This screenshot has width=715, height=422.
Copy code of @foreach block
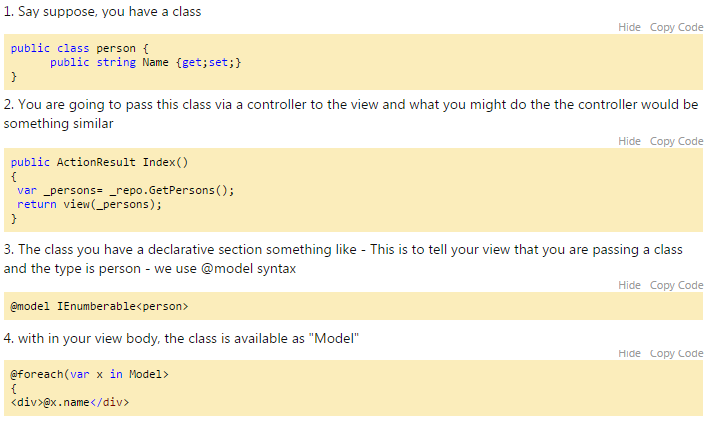676,354
